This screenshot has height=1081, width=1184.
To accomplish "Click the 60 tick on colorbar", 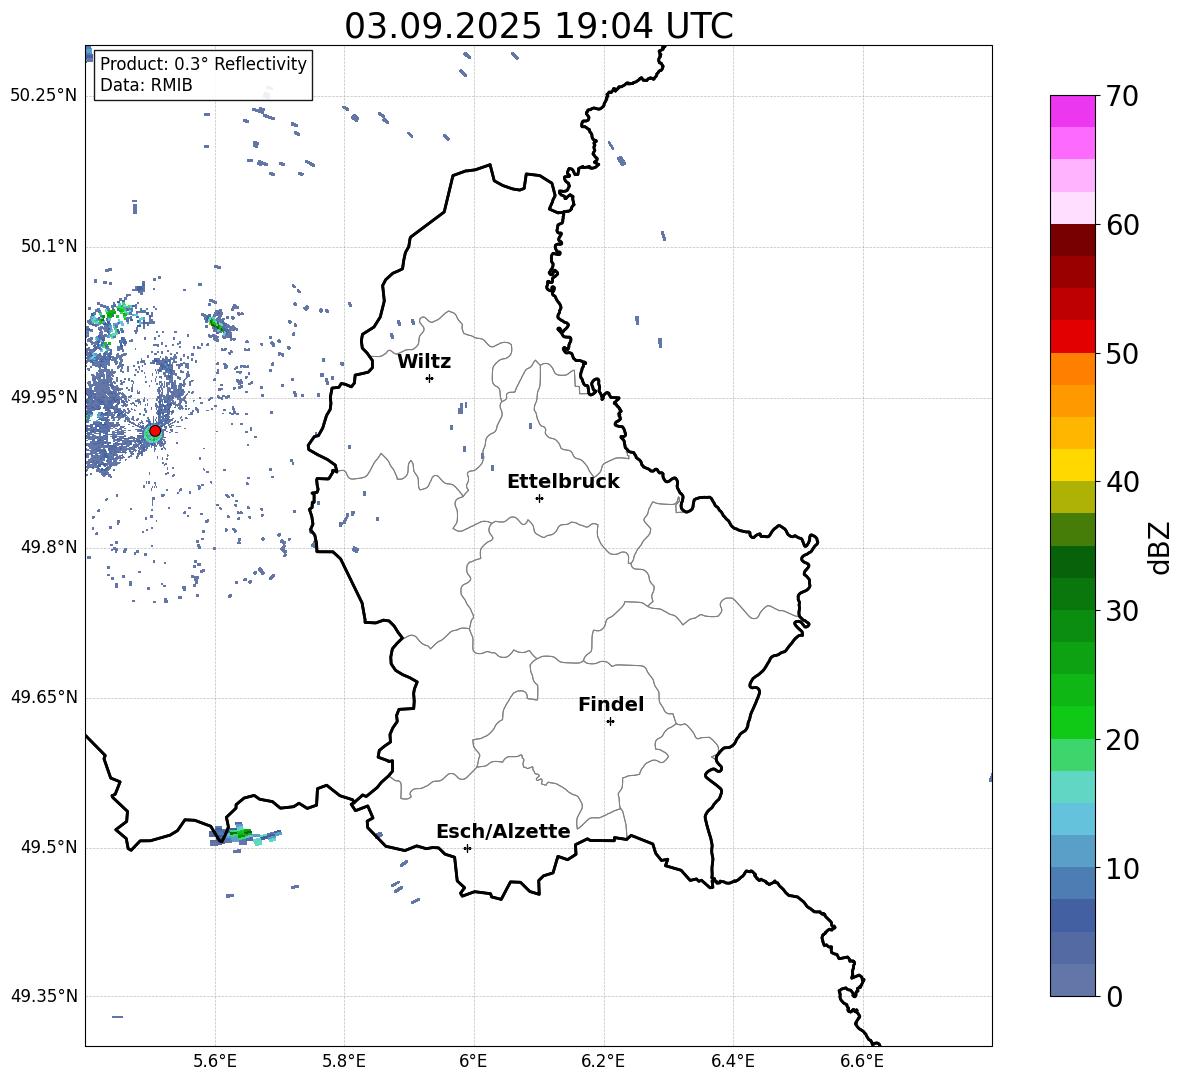I will [x=1122, y=225].
